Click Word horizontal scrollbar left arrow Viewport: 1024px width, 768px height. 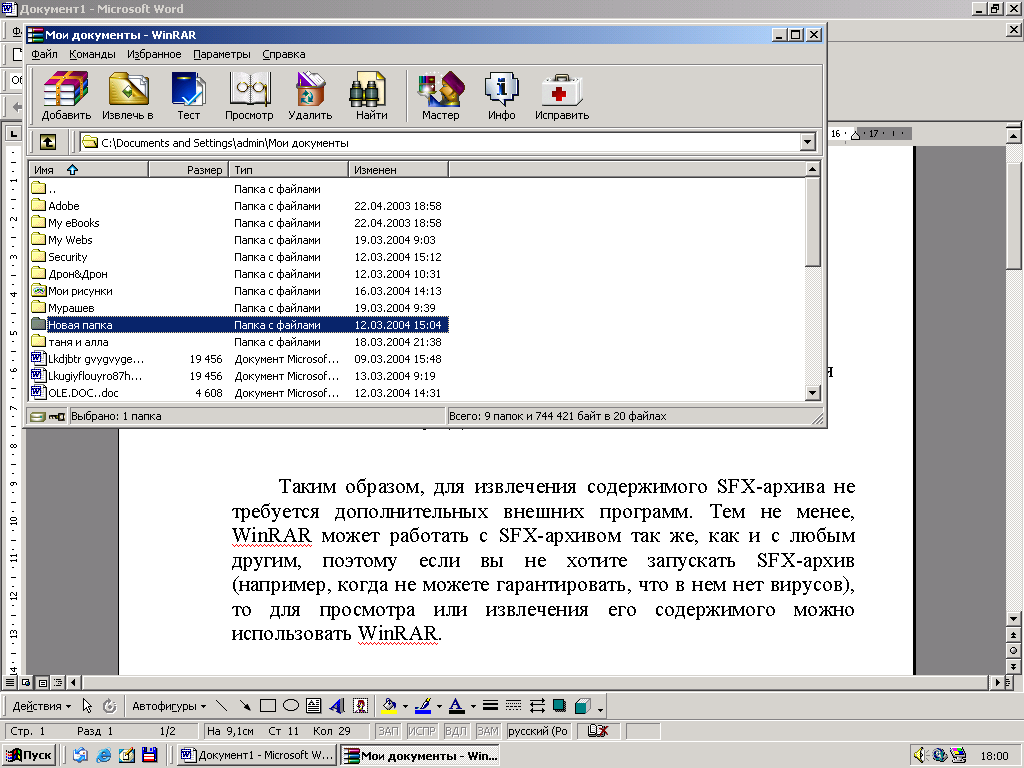(x=73, y=682)
